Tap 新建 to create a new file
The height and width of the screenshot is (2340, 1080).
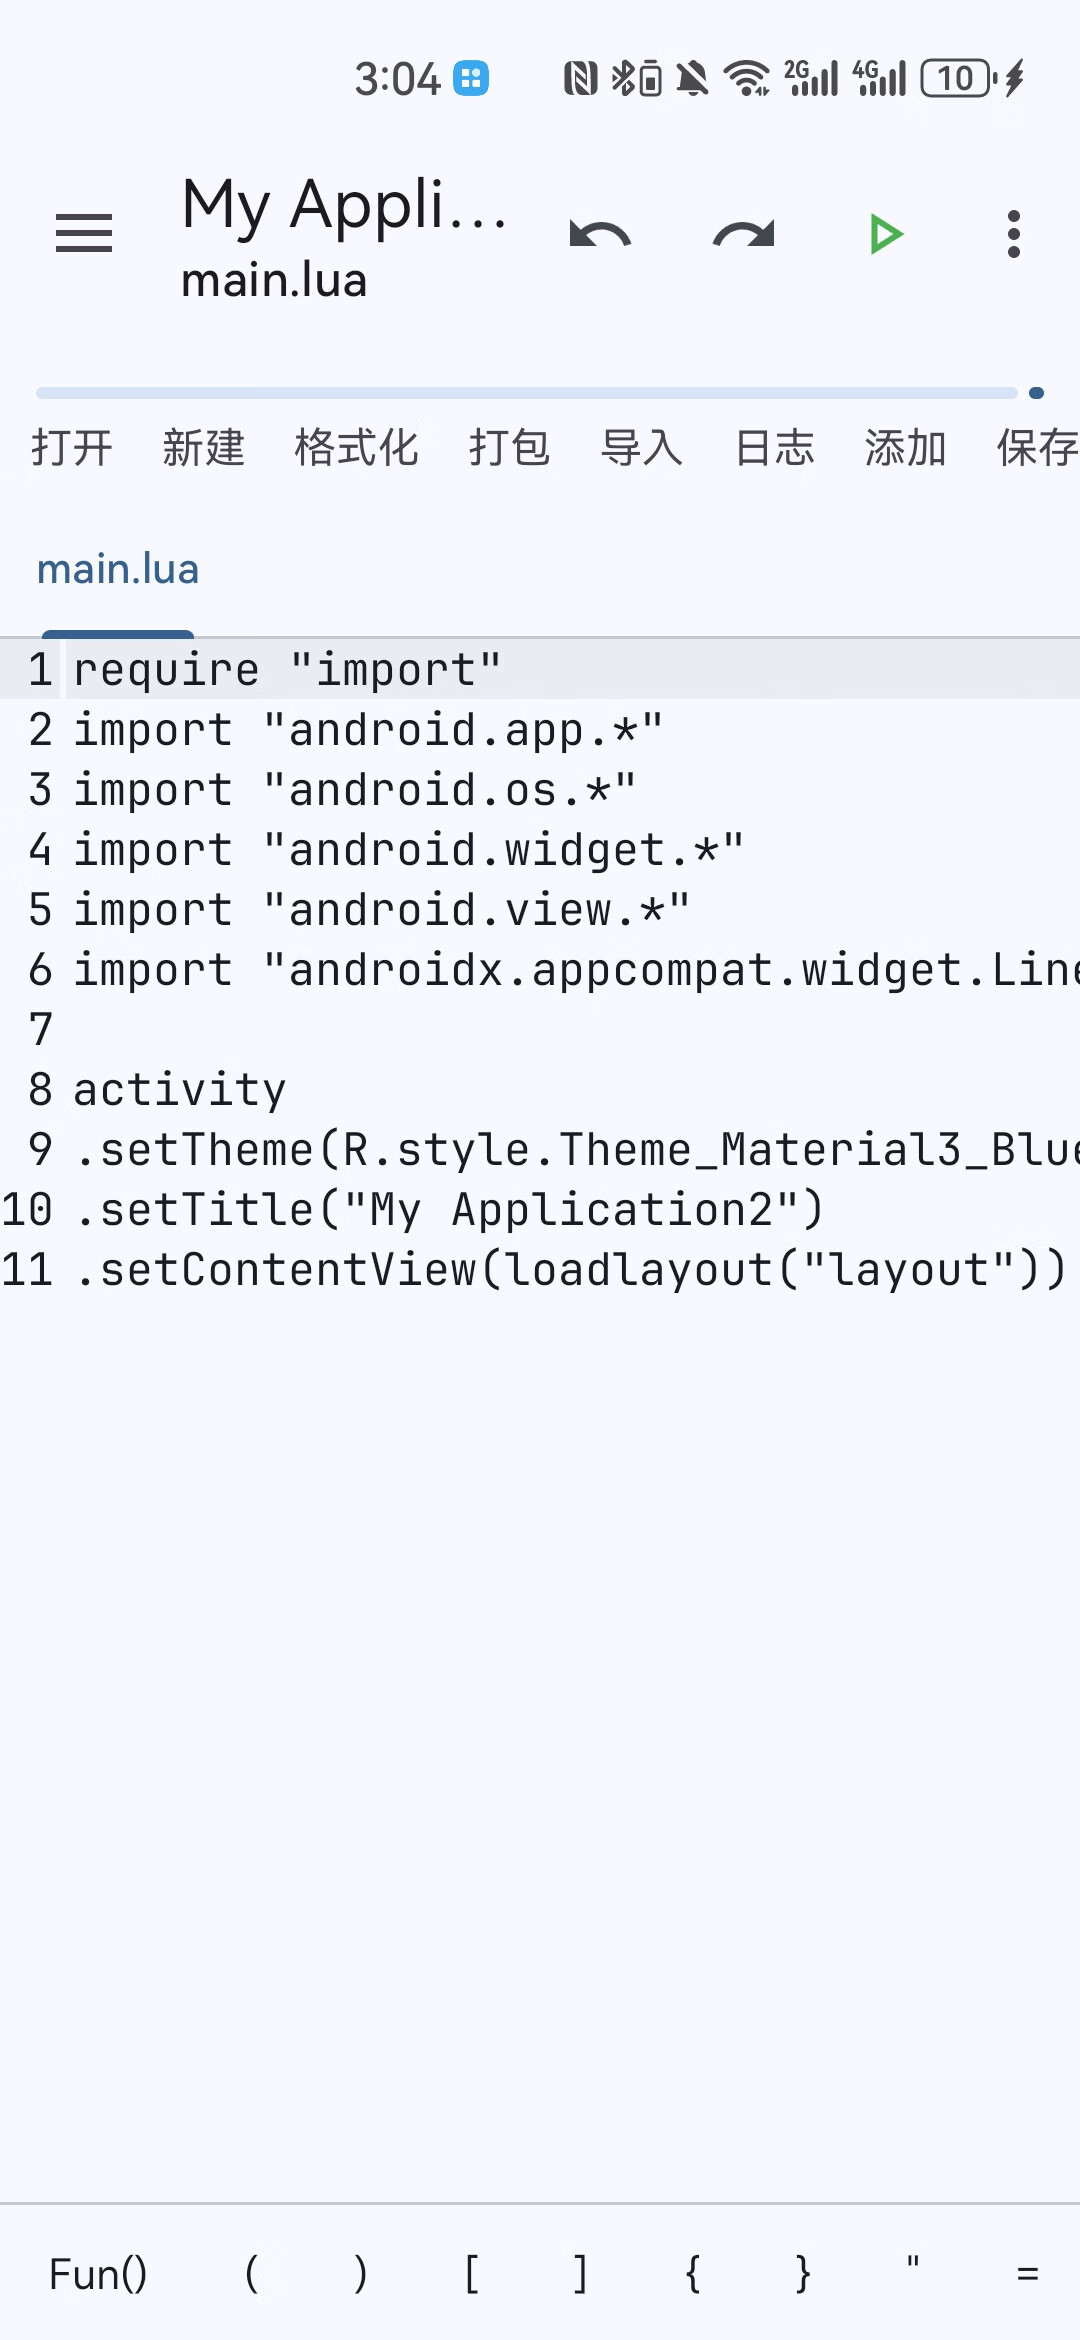click(x=204, y=447)
